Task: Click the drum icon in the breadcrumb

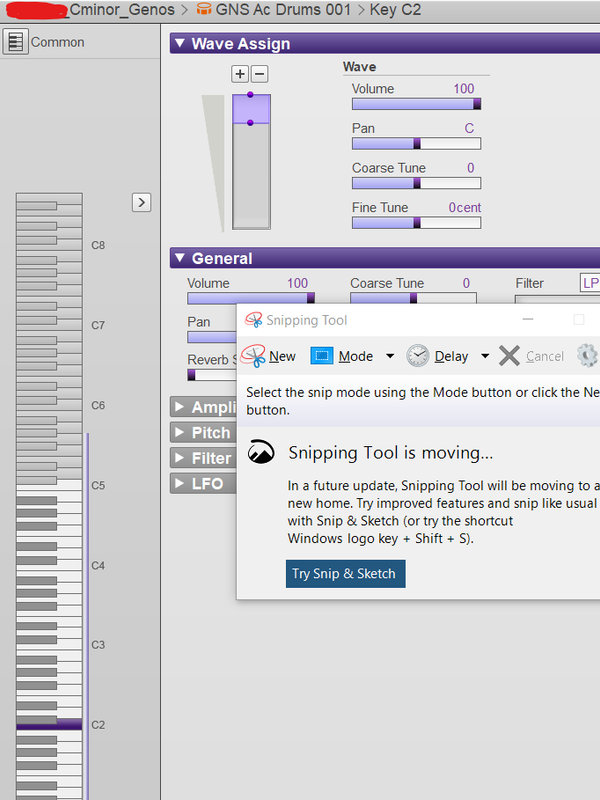Action: (204, 9)
